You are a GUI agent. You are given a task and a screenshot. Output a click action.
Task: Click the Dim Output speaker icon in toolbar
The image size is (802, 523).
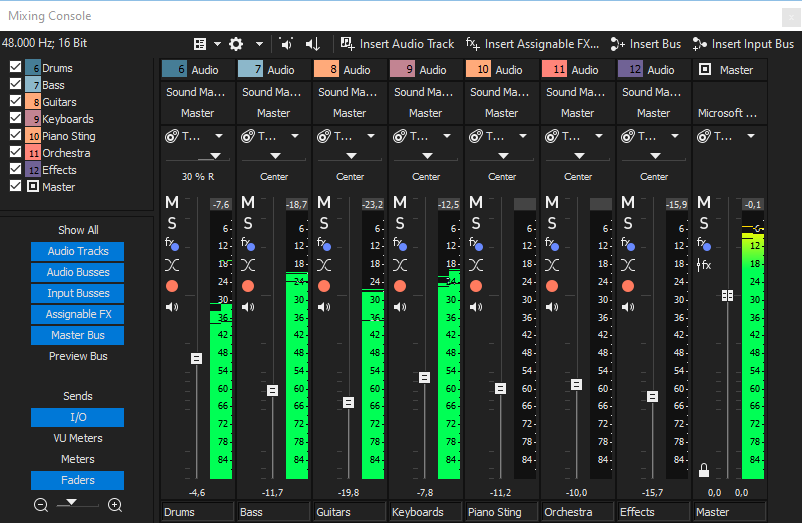tap(287, 44)
